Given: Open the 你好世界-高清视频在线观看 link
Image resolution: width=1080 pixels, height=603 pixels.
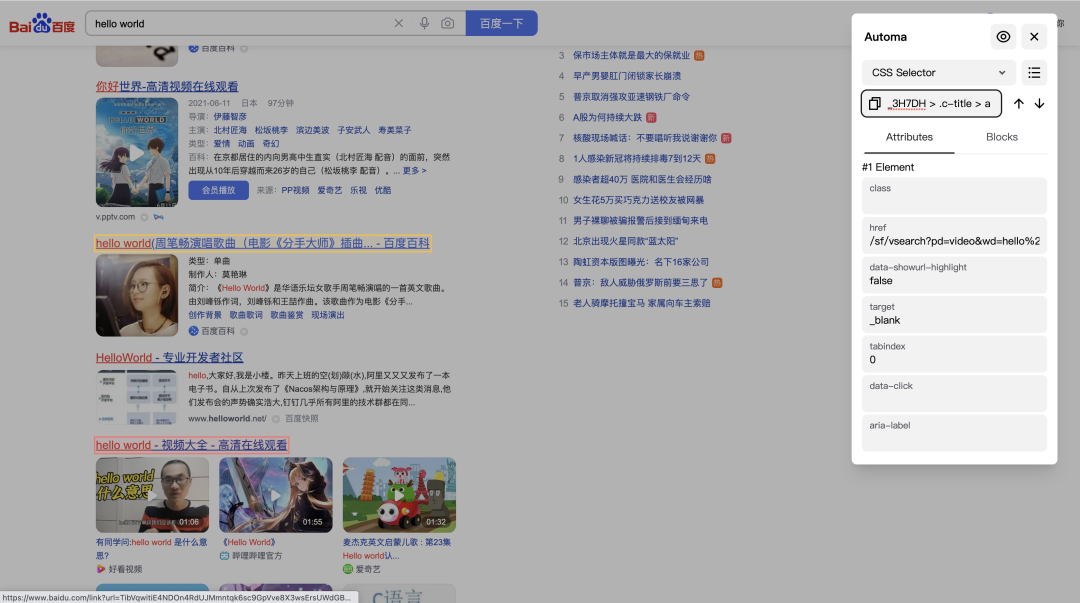Looking at the screenshot, I should (167, 87).
